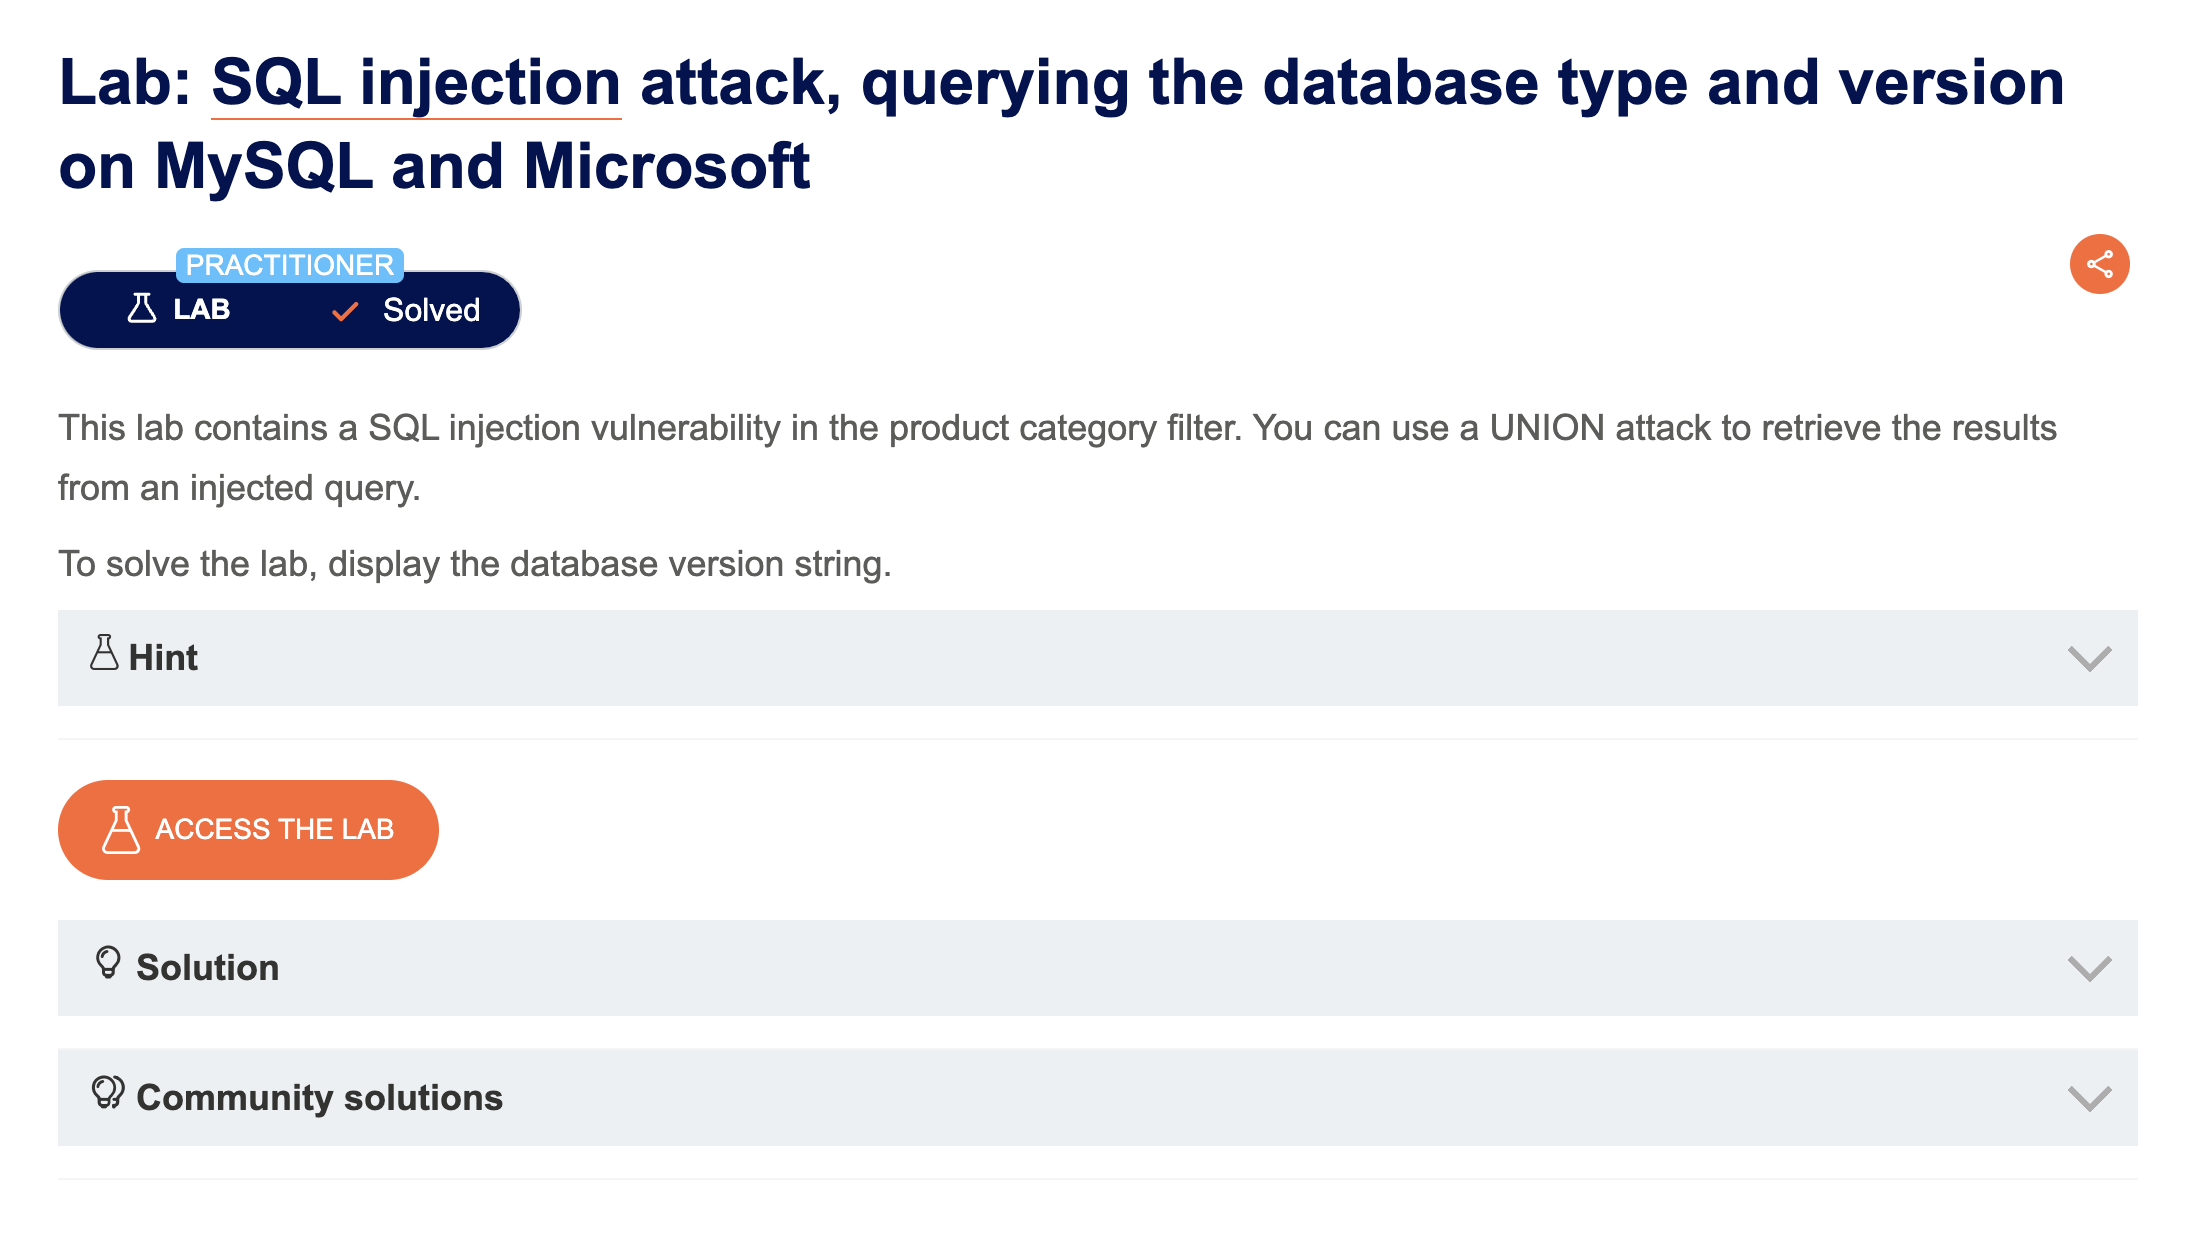Image resolution: width=2200 pixels, height=1236 pixels.
Task: Open the Solution accordion header
Action: (x=1098, y=968)
